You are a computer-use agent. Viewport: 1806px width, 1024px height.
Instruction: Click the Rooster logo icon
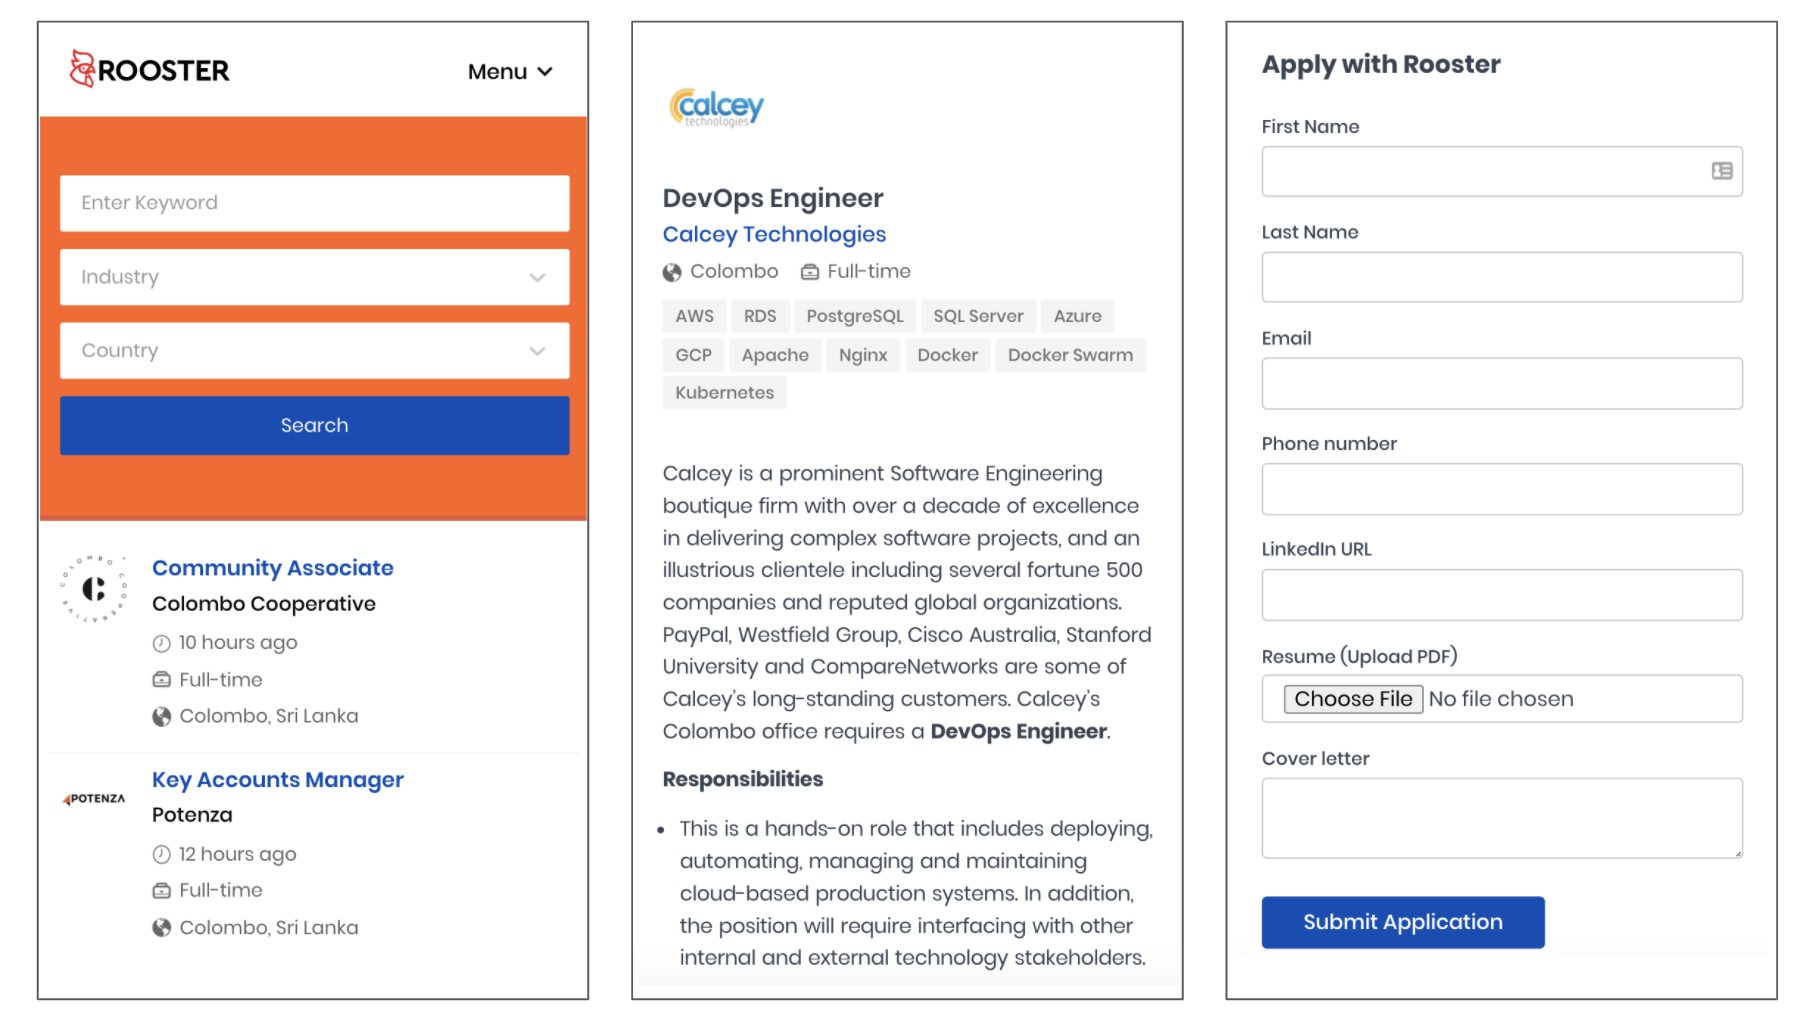pos(82,69)
